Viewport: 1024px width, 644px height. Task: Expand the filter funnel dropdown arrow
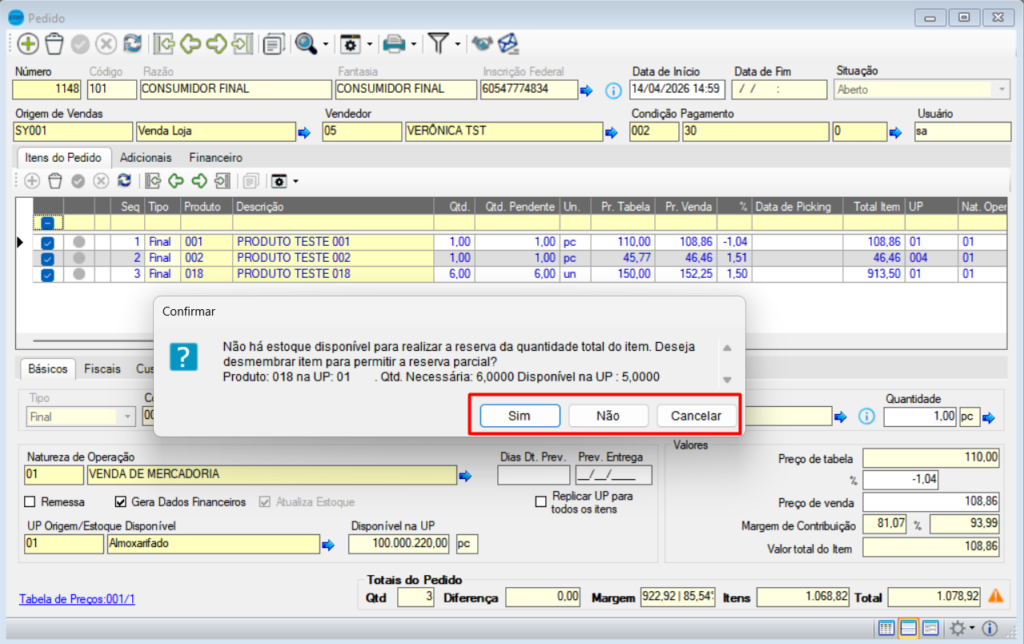(458, 43)
